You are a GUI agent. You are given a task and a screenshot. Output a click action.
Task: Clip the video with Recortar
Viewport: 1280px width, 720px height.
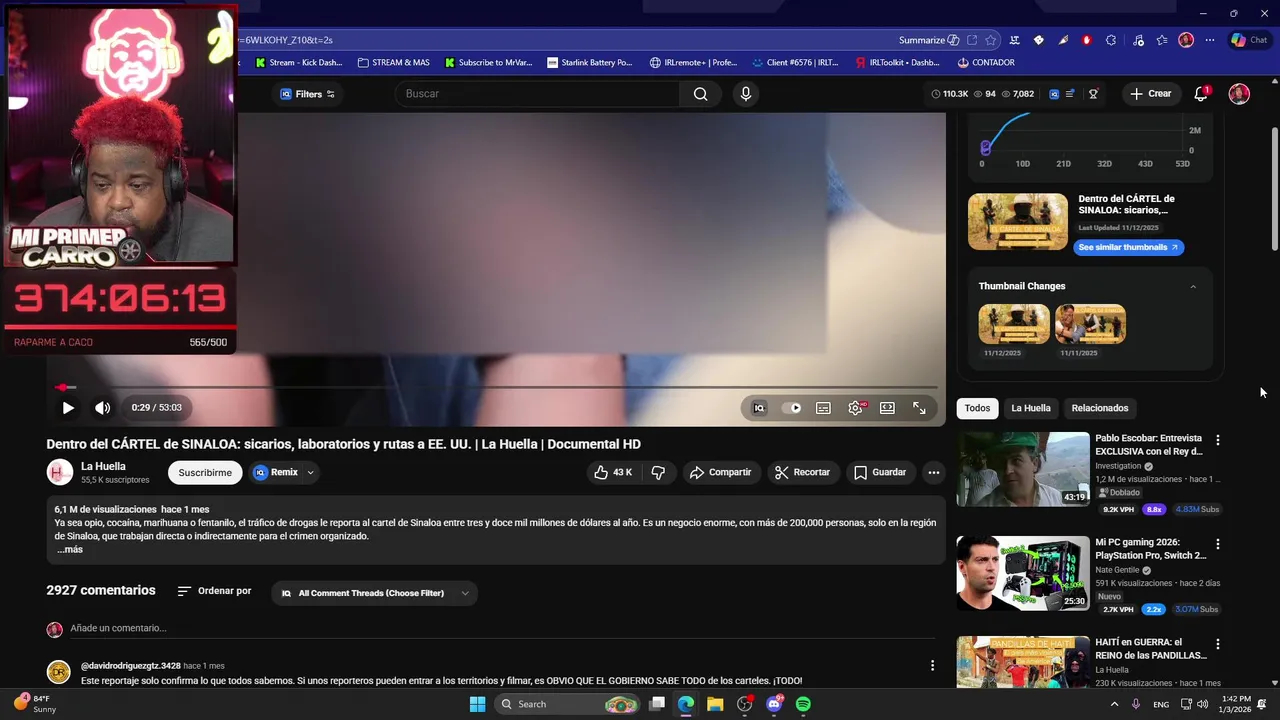coord(803,472)
